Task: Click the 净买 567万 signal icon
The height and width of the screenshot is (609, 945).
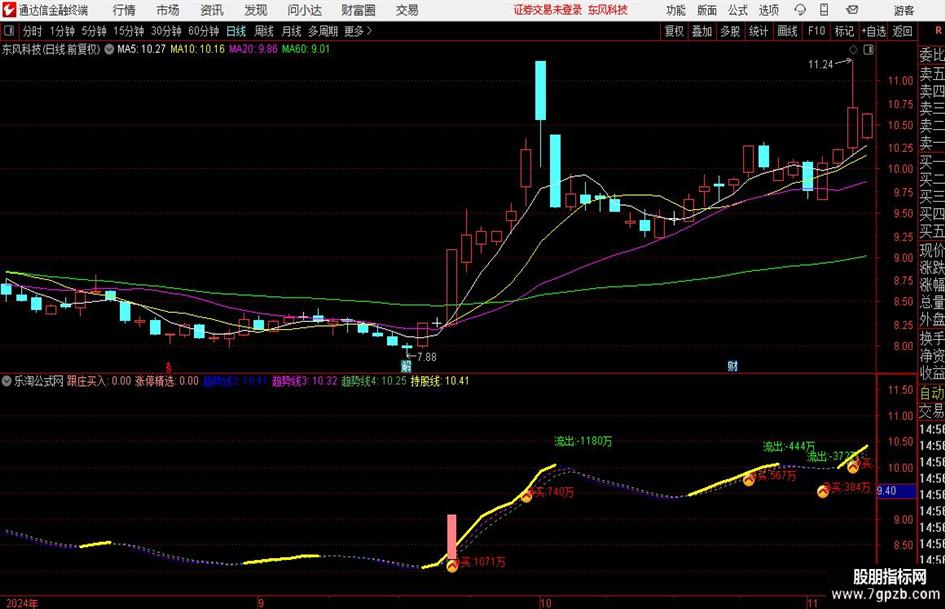Action: [749, 479]
